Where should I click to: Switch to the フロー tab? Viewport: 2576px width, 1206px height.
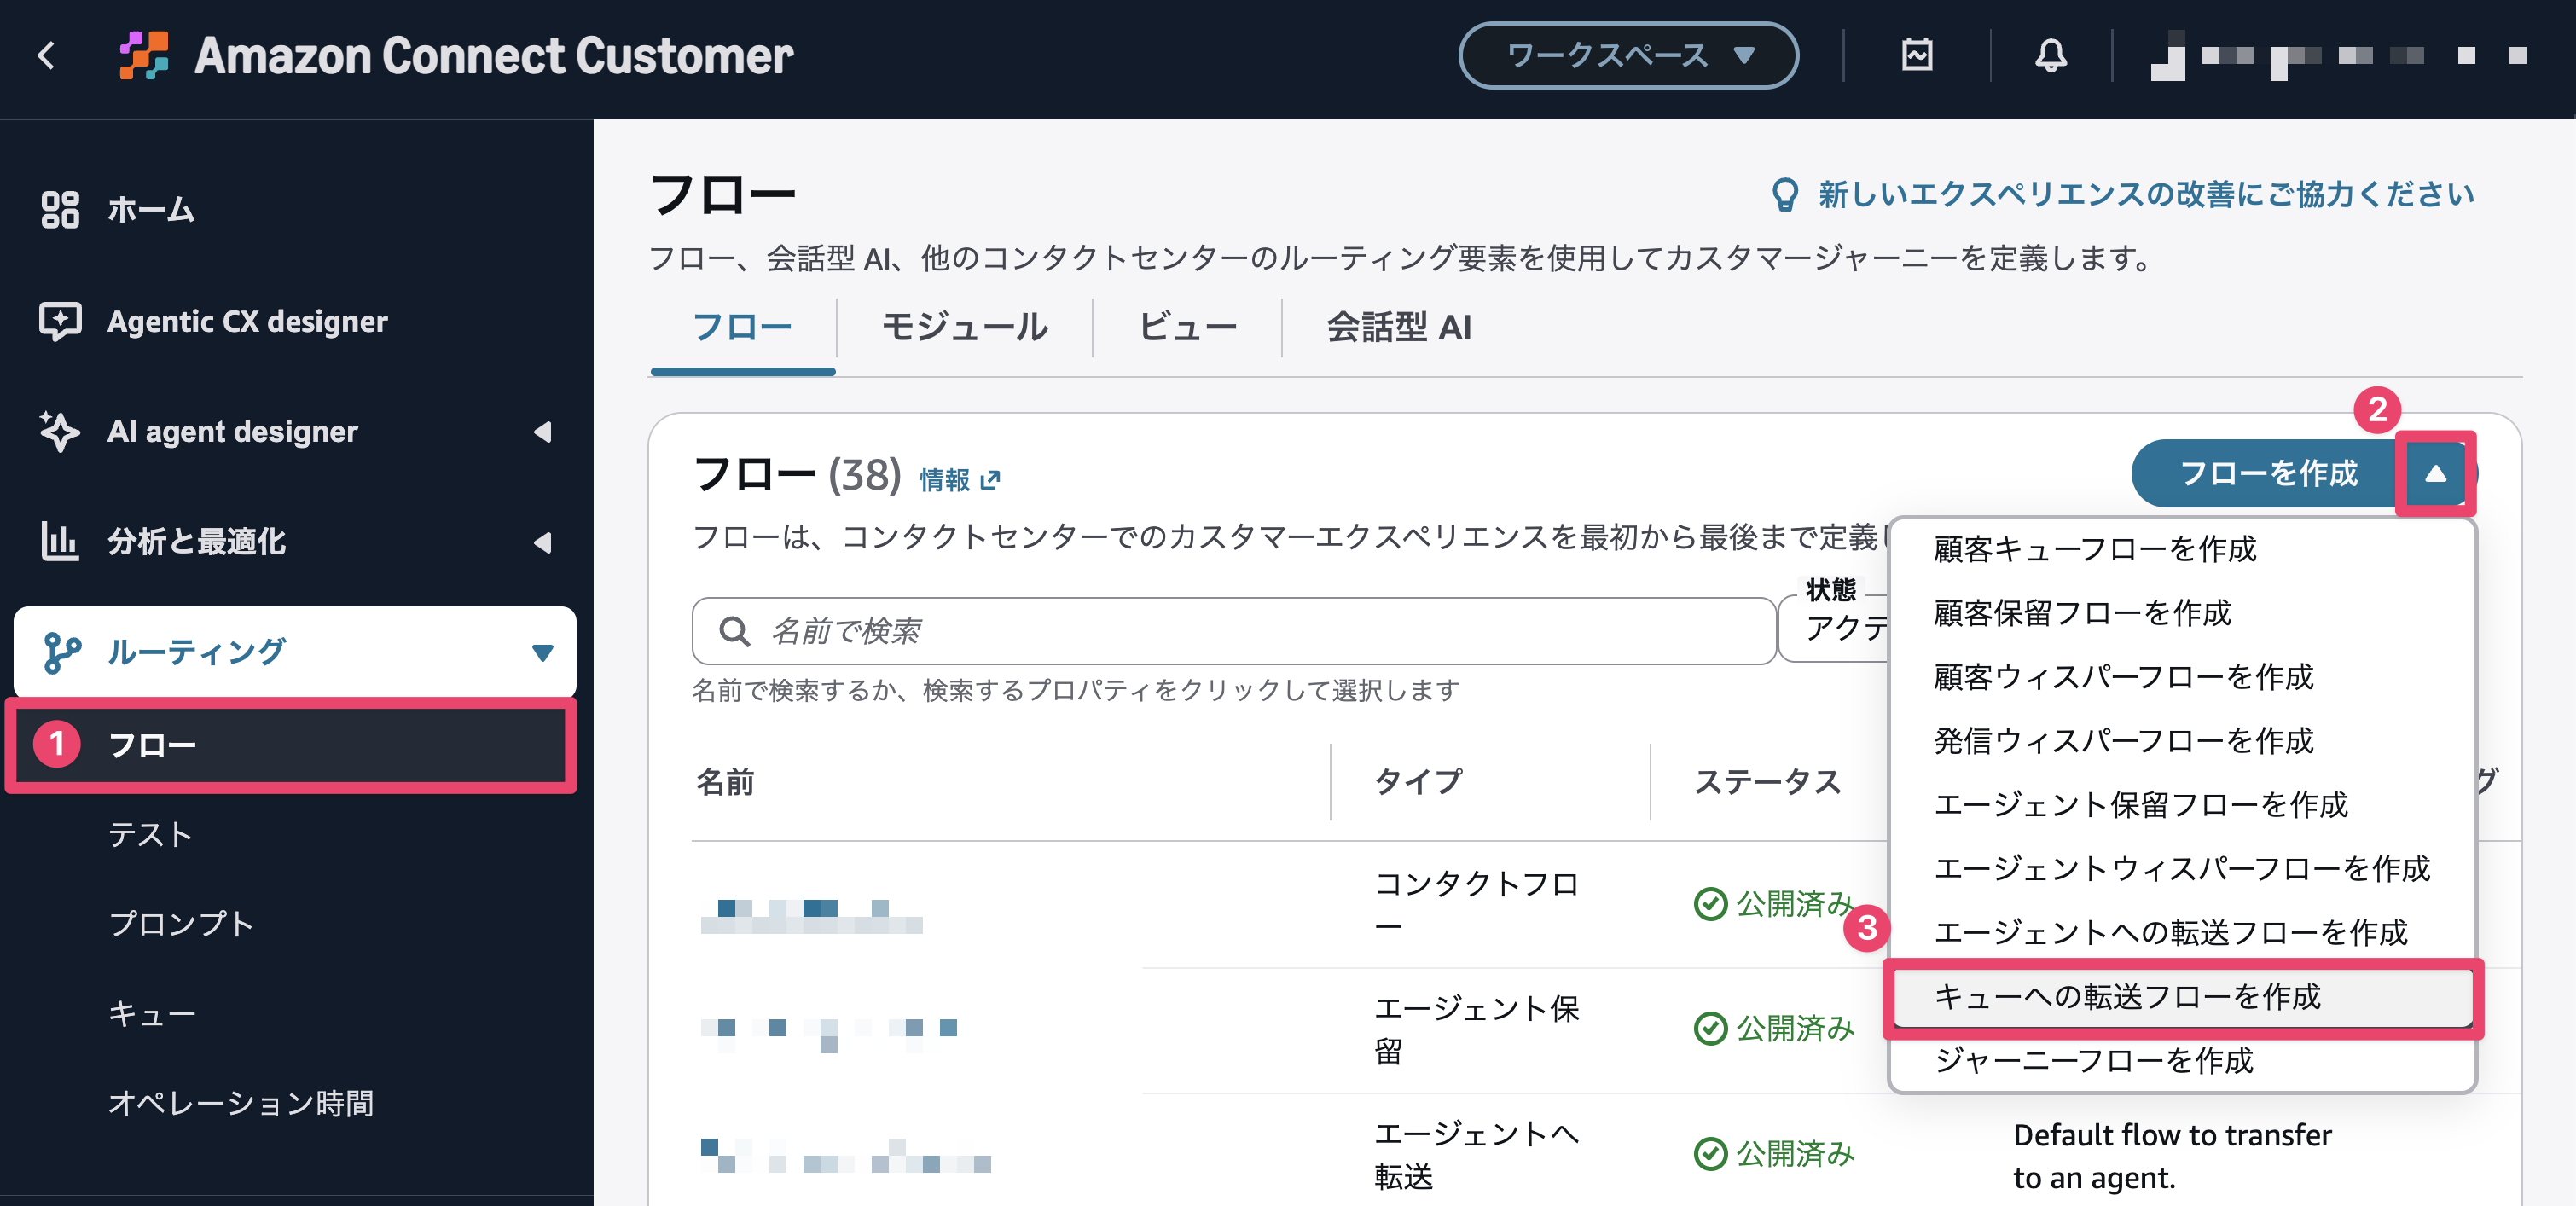[742, 328]
